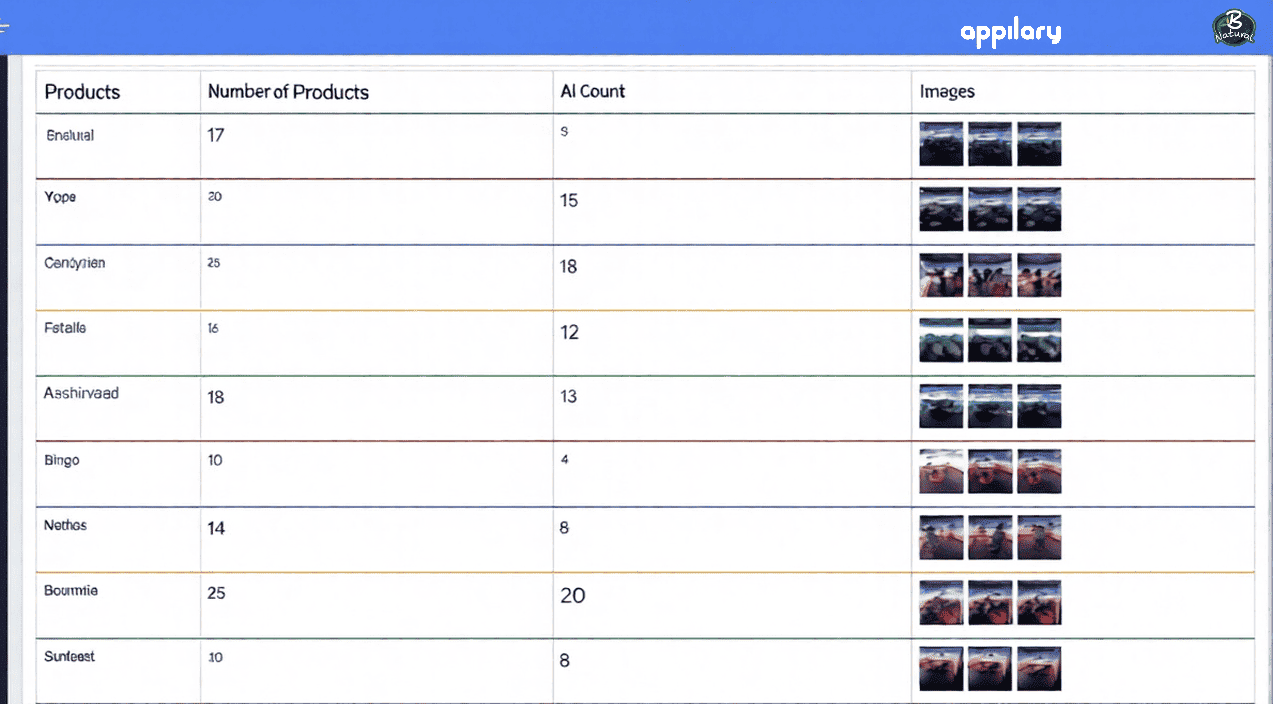The width and height of the screenshot is (1273, 704).
Task: Sort by Number of Products column header
Action: coord(288,92)
